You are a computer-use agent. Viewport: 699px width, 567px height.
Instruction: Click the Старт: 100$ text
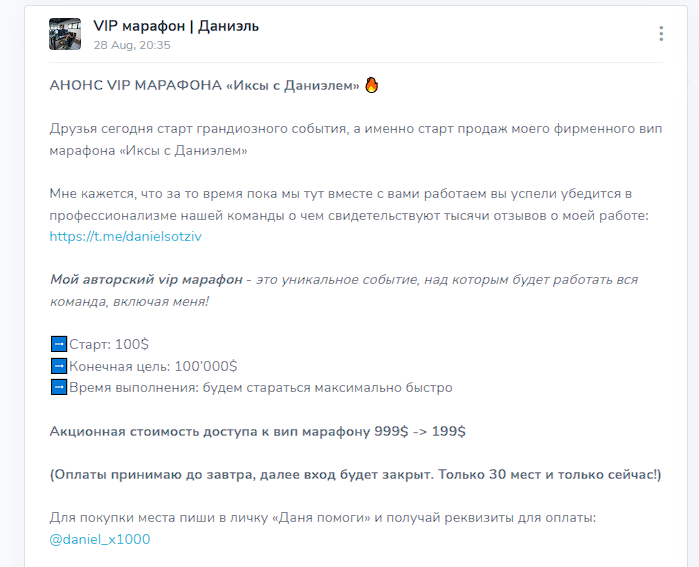(109, 344)
